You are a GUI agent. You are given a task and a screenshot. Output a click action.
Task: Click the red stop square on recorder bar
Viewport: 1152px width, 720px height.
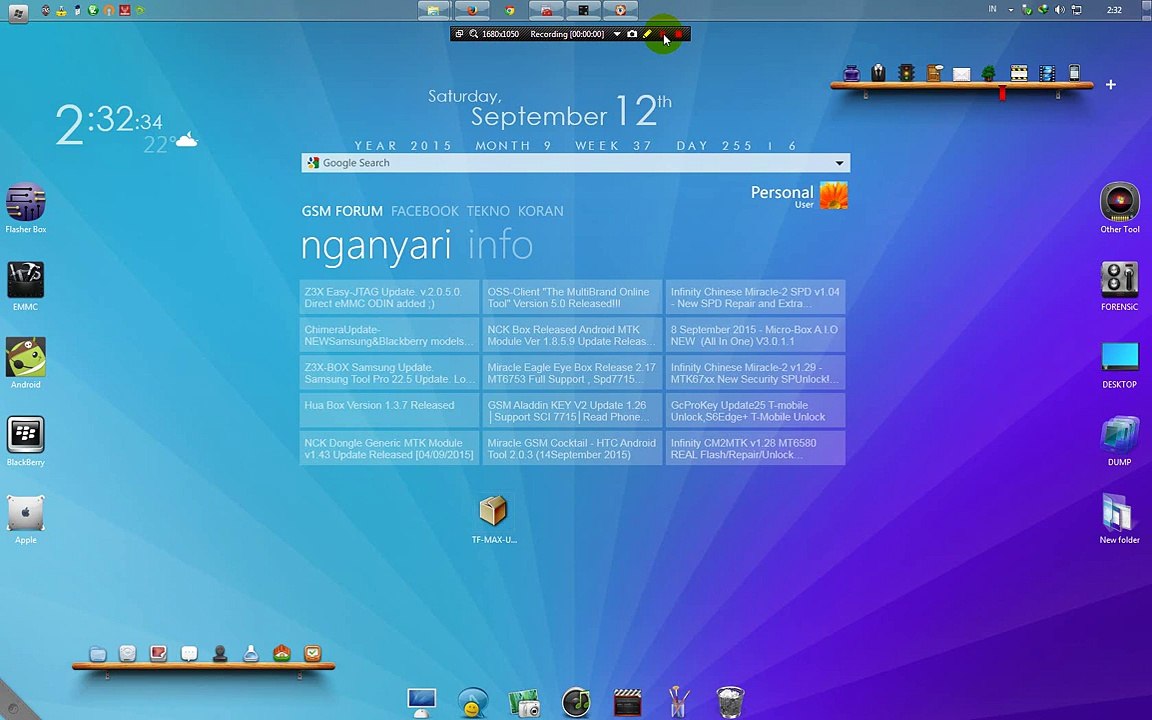679,34
